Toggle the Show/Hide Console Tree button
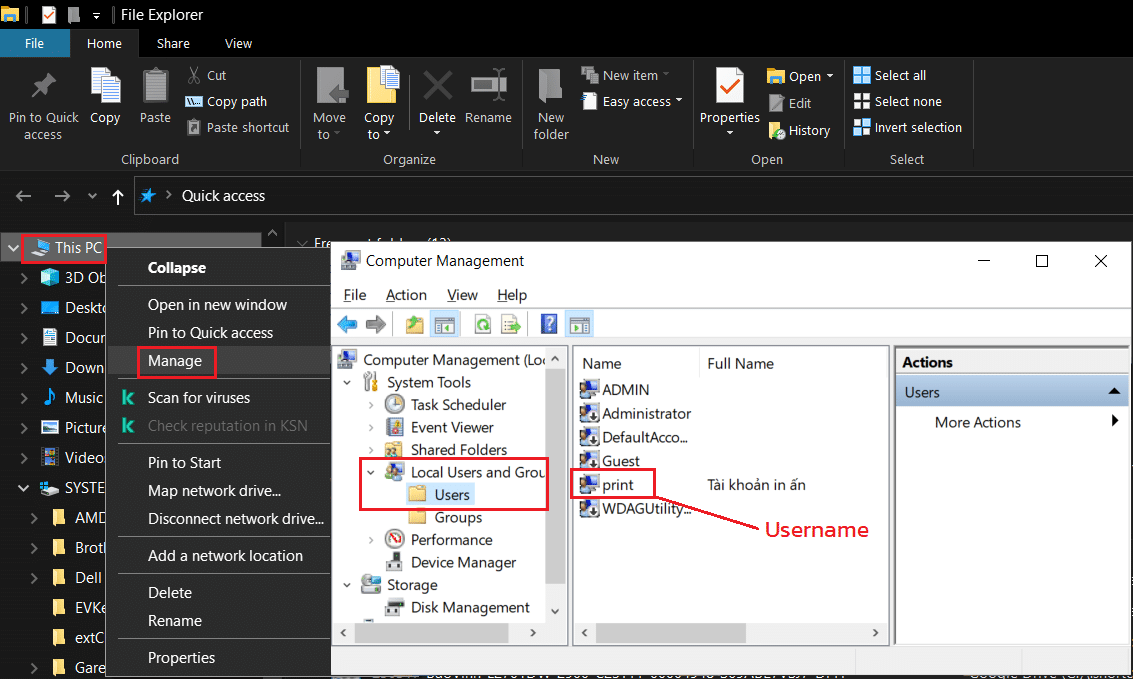The width and height of the screenshot is (1133, 679). click(444, 324)
